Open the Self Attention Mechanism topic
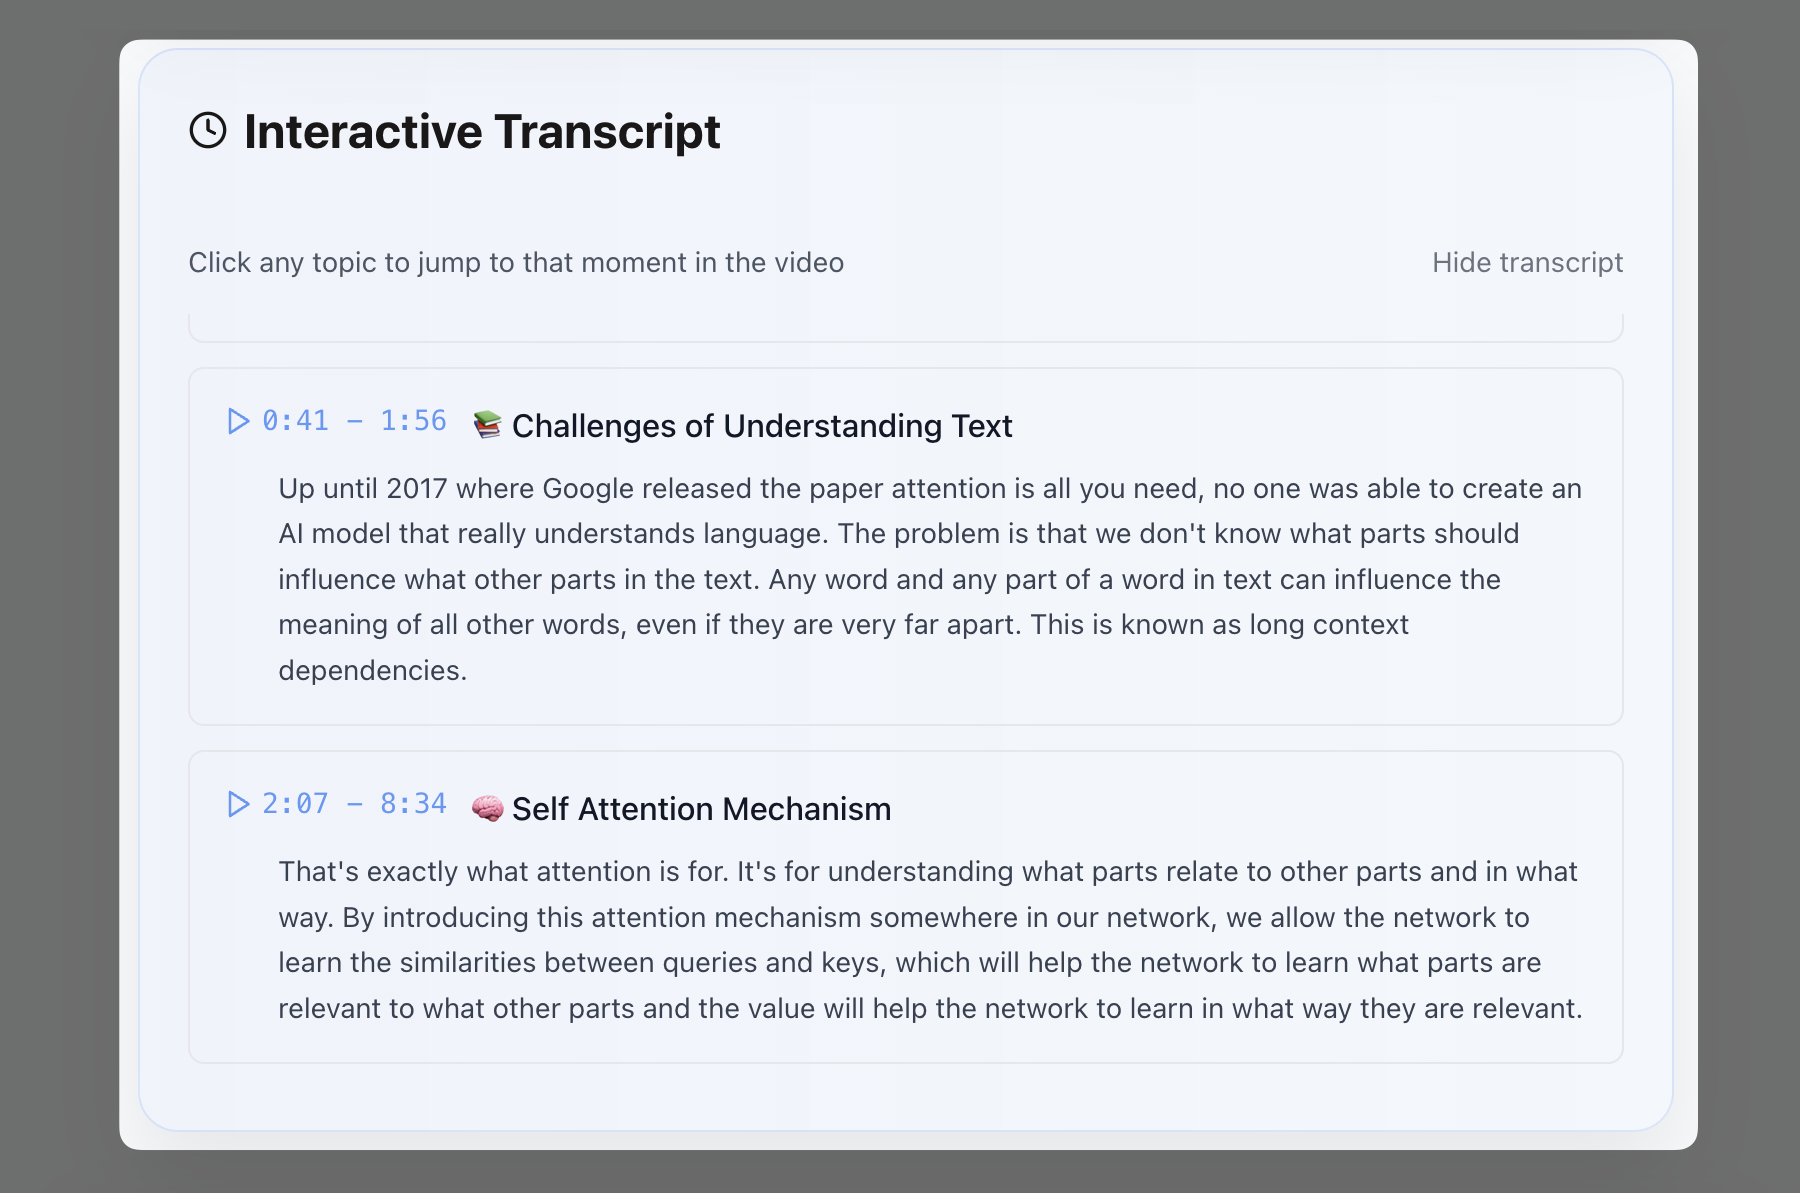Viewport: 1800px width, 1193px height. coord(701,809)
